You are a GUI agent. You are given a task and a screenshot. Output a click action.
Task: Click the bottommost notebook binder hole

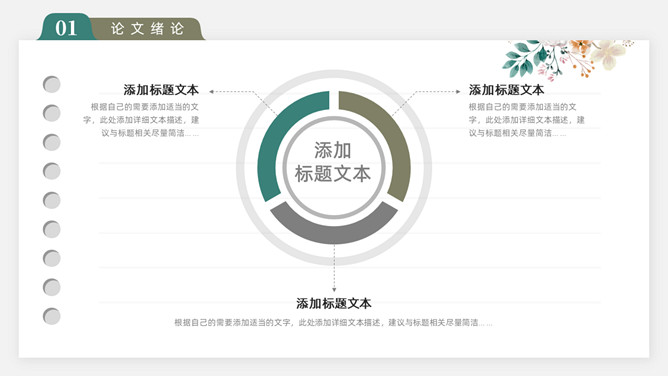click(x=52, y=316)
